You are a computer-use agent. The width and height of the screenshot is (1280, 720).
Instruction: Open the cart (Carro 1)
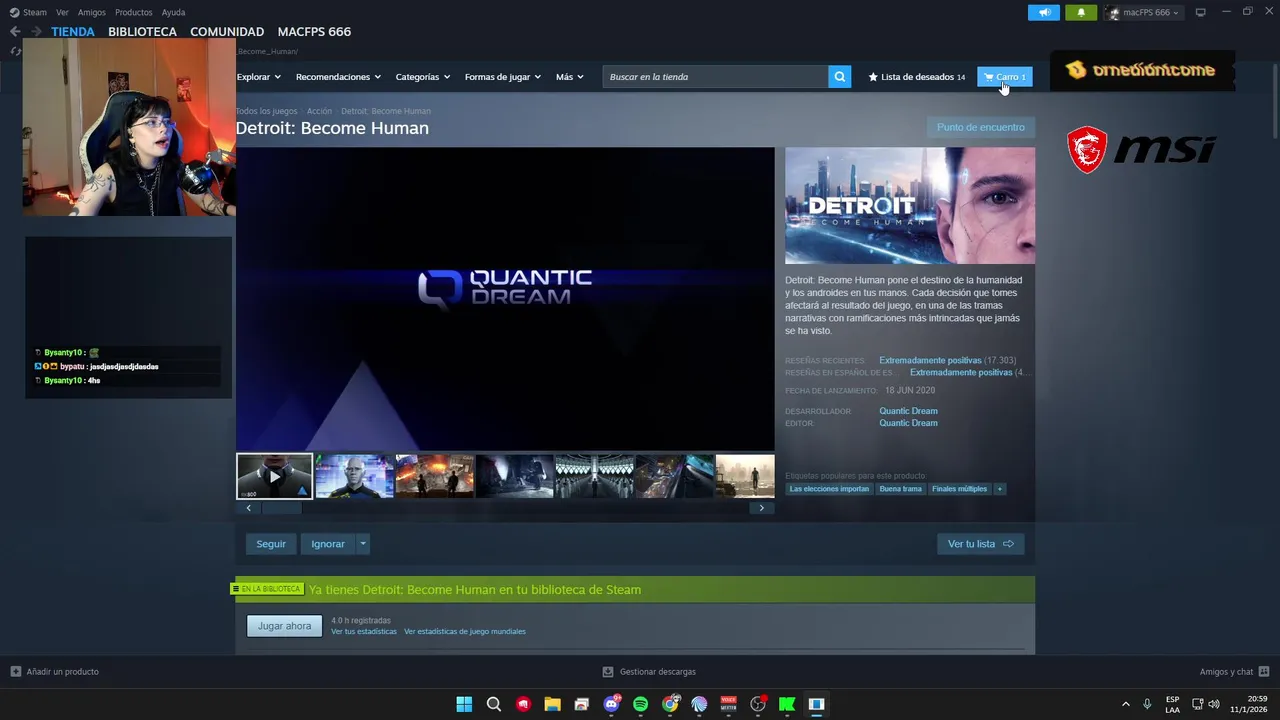point(1005,77)
